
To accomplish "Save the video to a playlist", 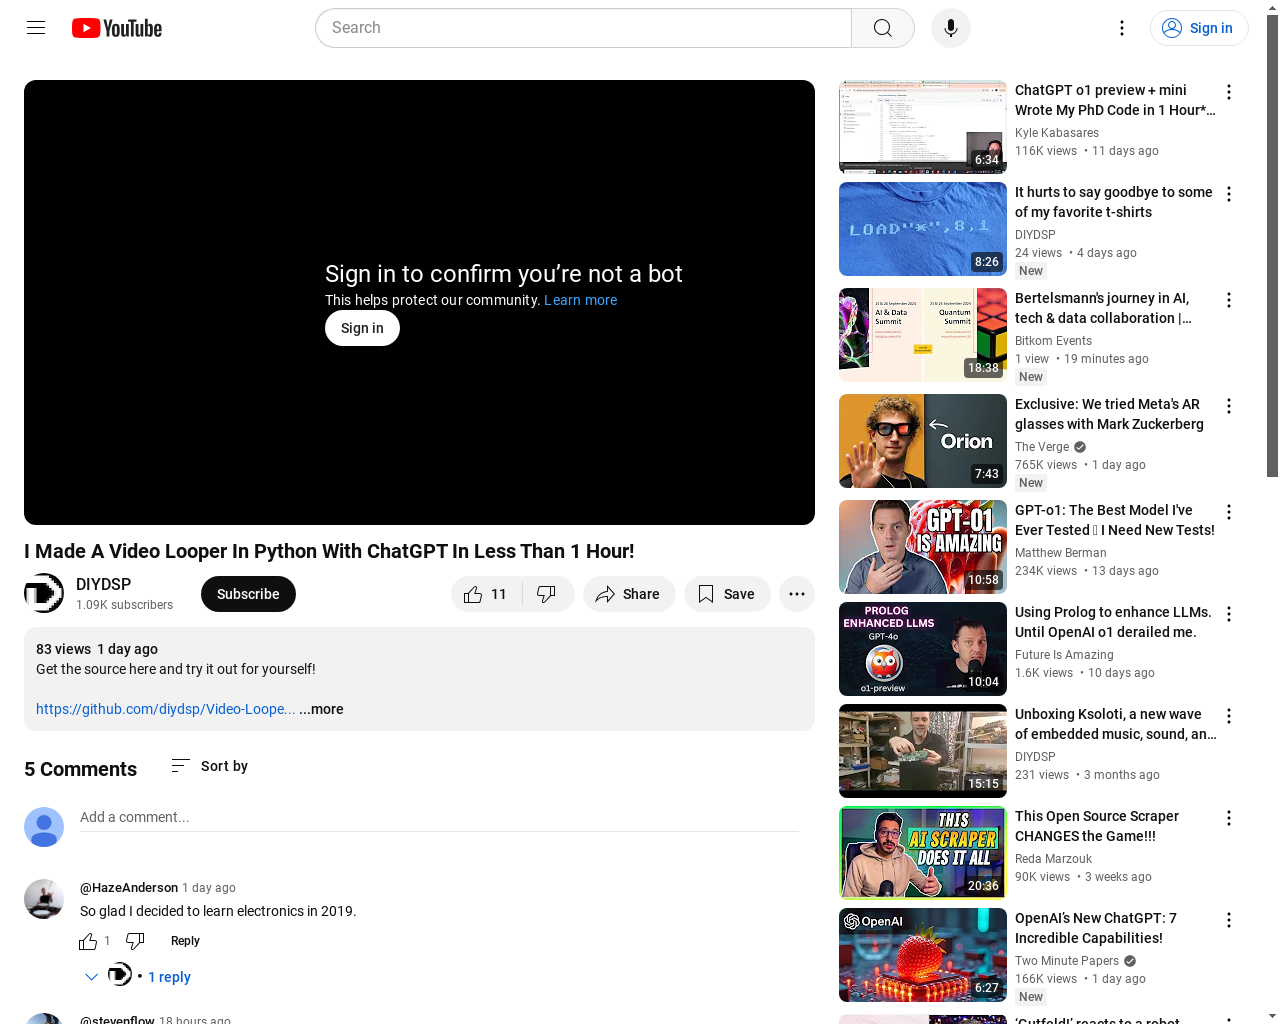I will (x=727, y=594).
